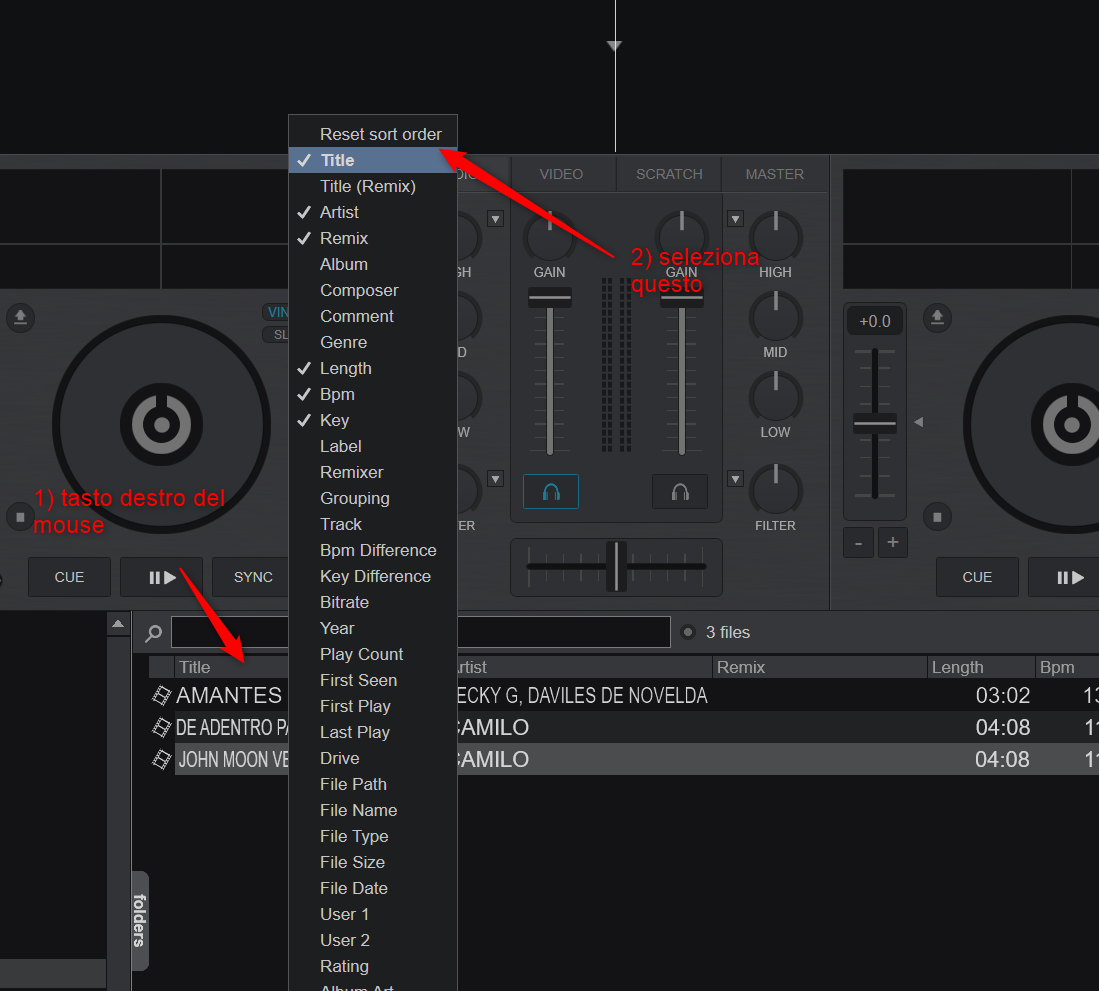Viewport: 1099px width, 991px height.
Task: Click the left deck SYNC button
Action: 251,577
